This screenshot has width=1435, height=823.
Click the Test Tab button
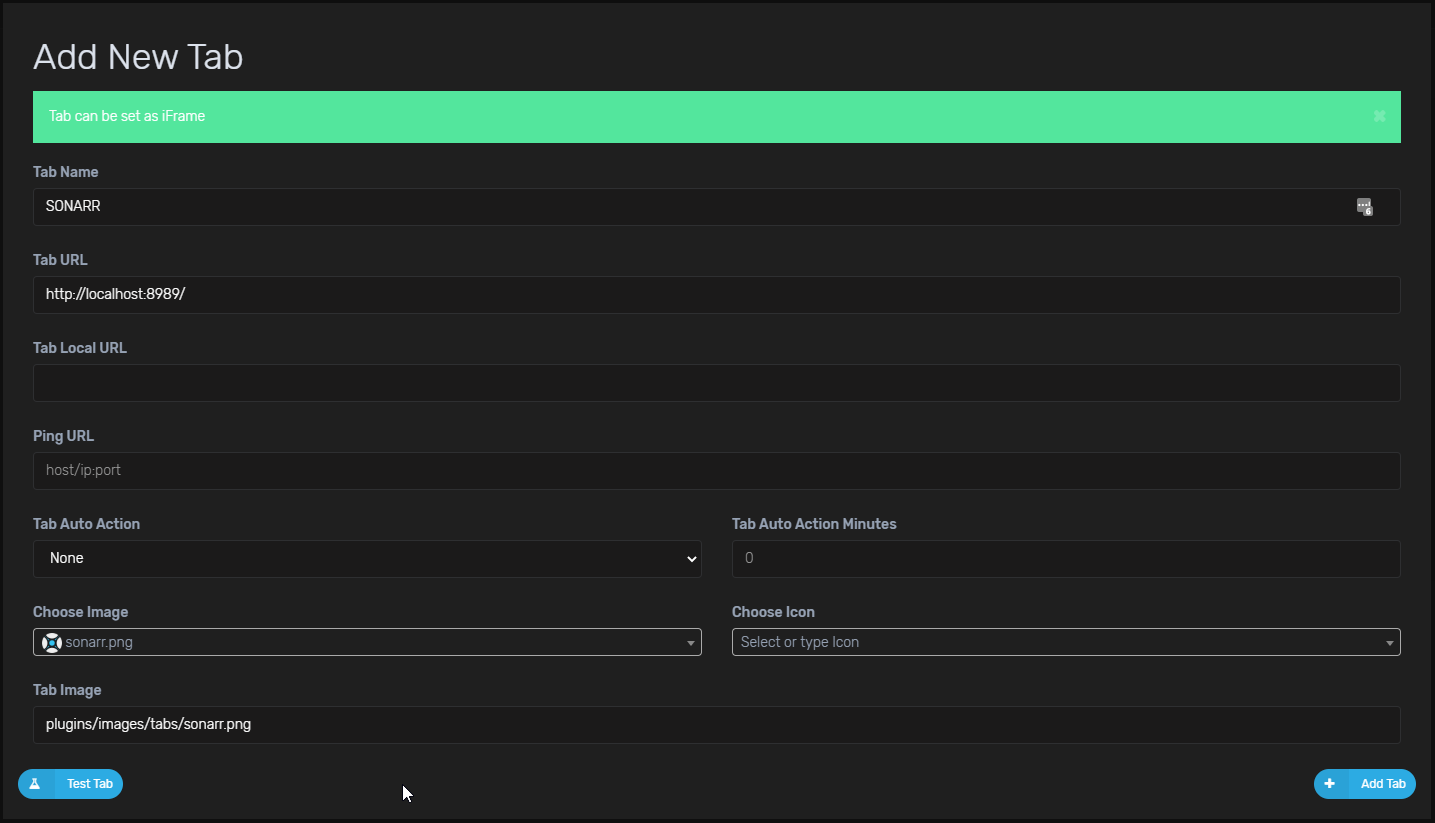tap(70, 784)
